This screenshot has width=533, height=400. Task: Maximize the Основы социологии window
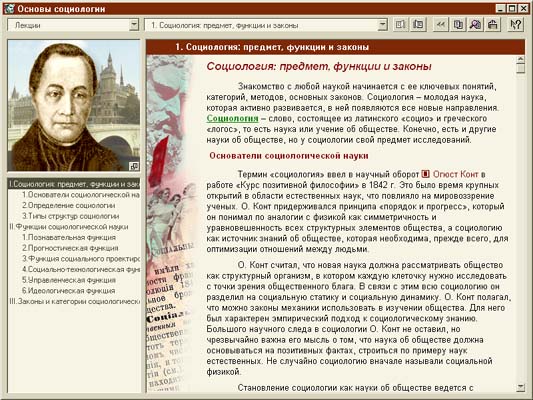tap(511, 9)
